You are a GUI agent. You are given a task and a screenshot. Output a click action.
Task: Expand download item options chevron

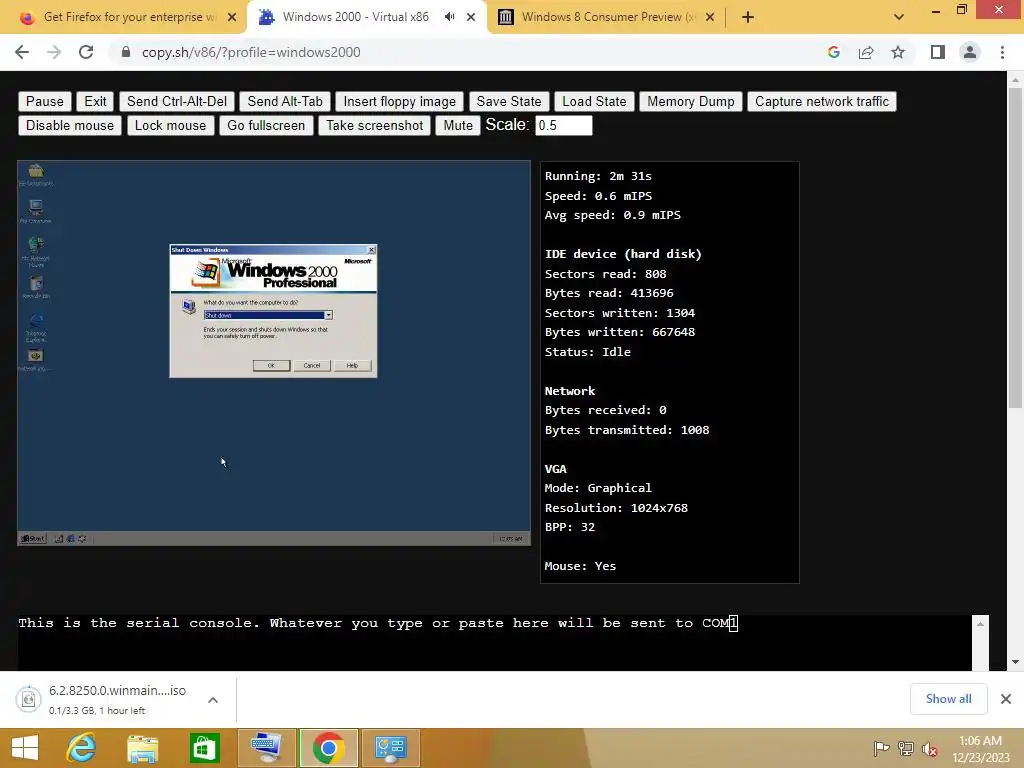pyautogui.click(x=213, y=699)
